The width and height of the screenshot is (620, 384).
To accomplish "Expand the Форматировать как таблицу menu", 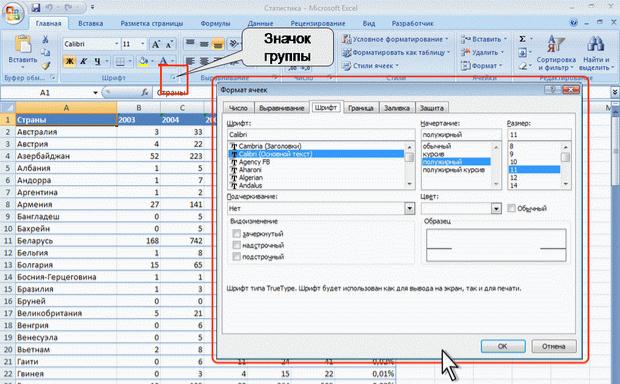I will 396,52.
